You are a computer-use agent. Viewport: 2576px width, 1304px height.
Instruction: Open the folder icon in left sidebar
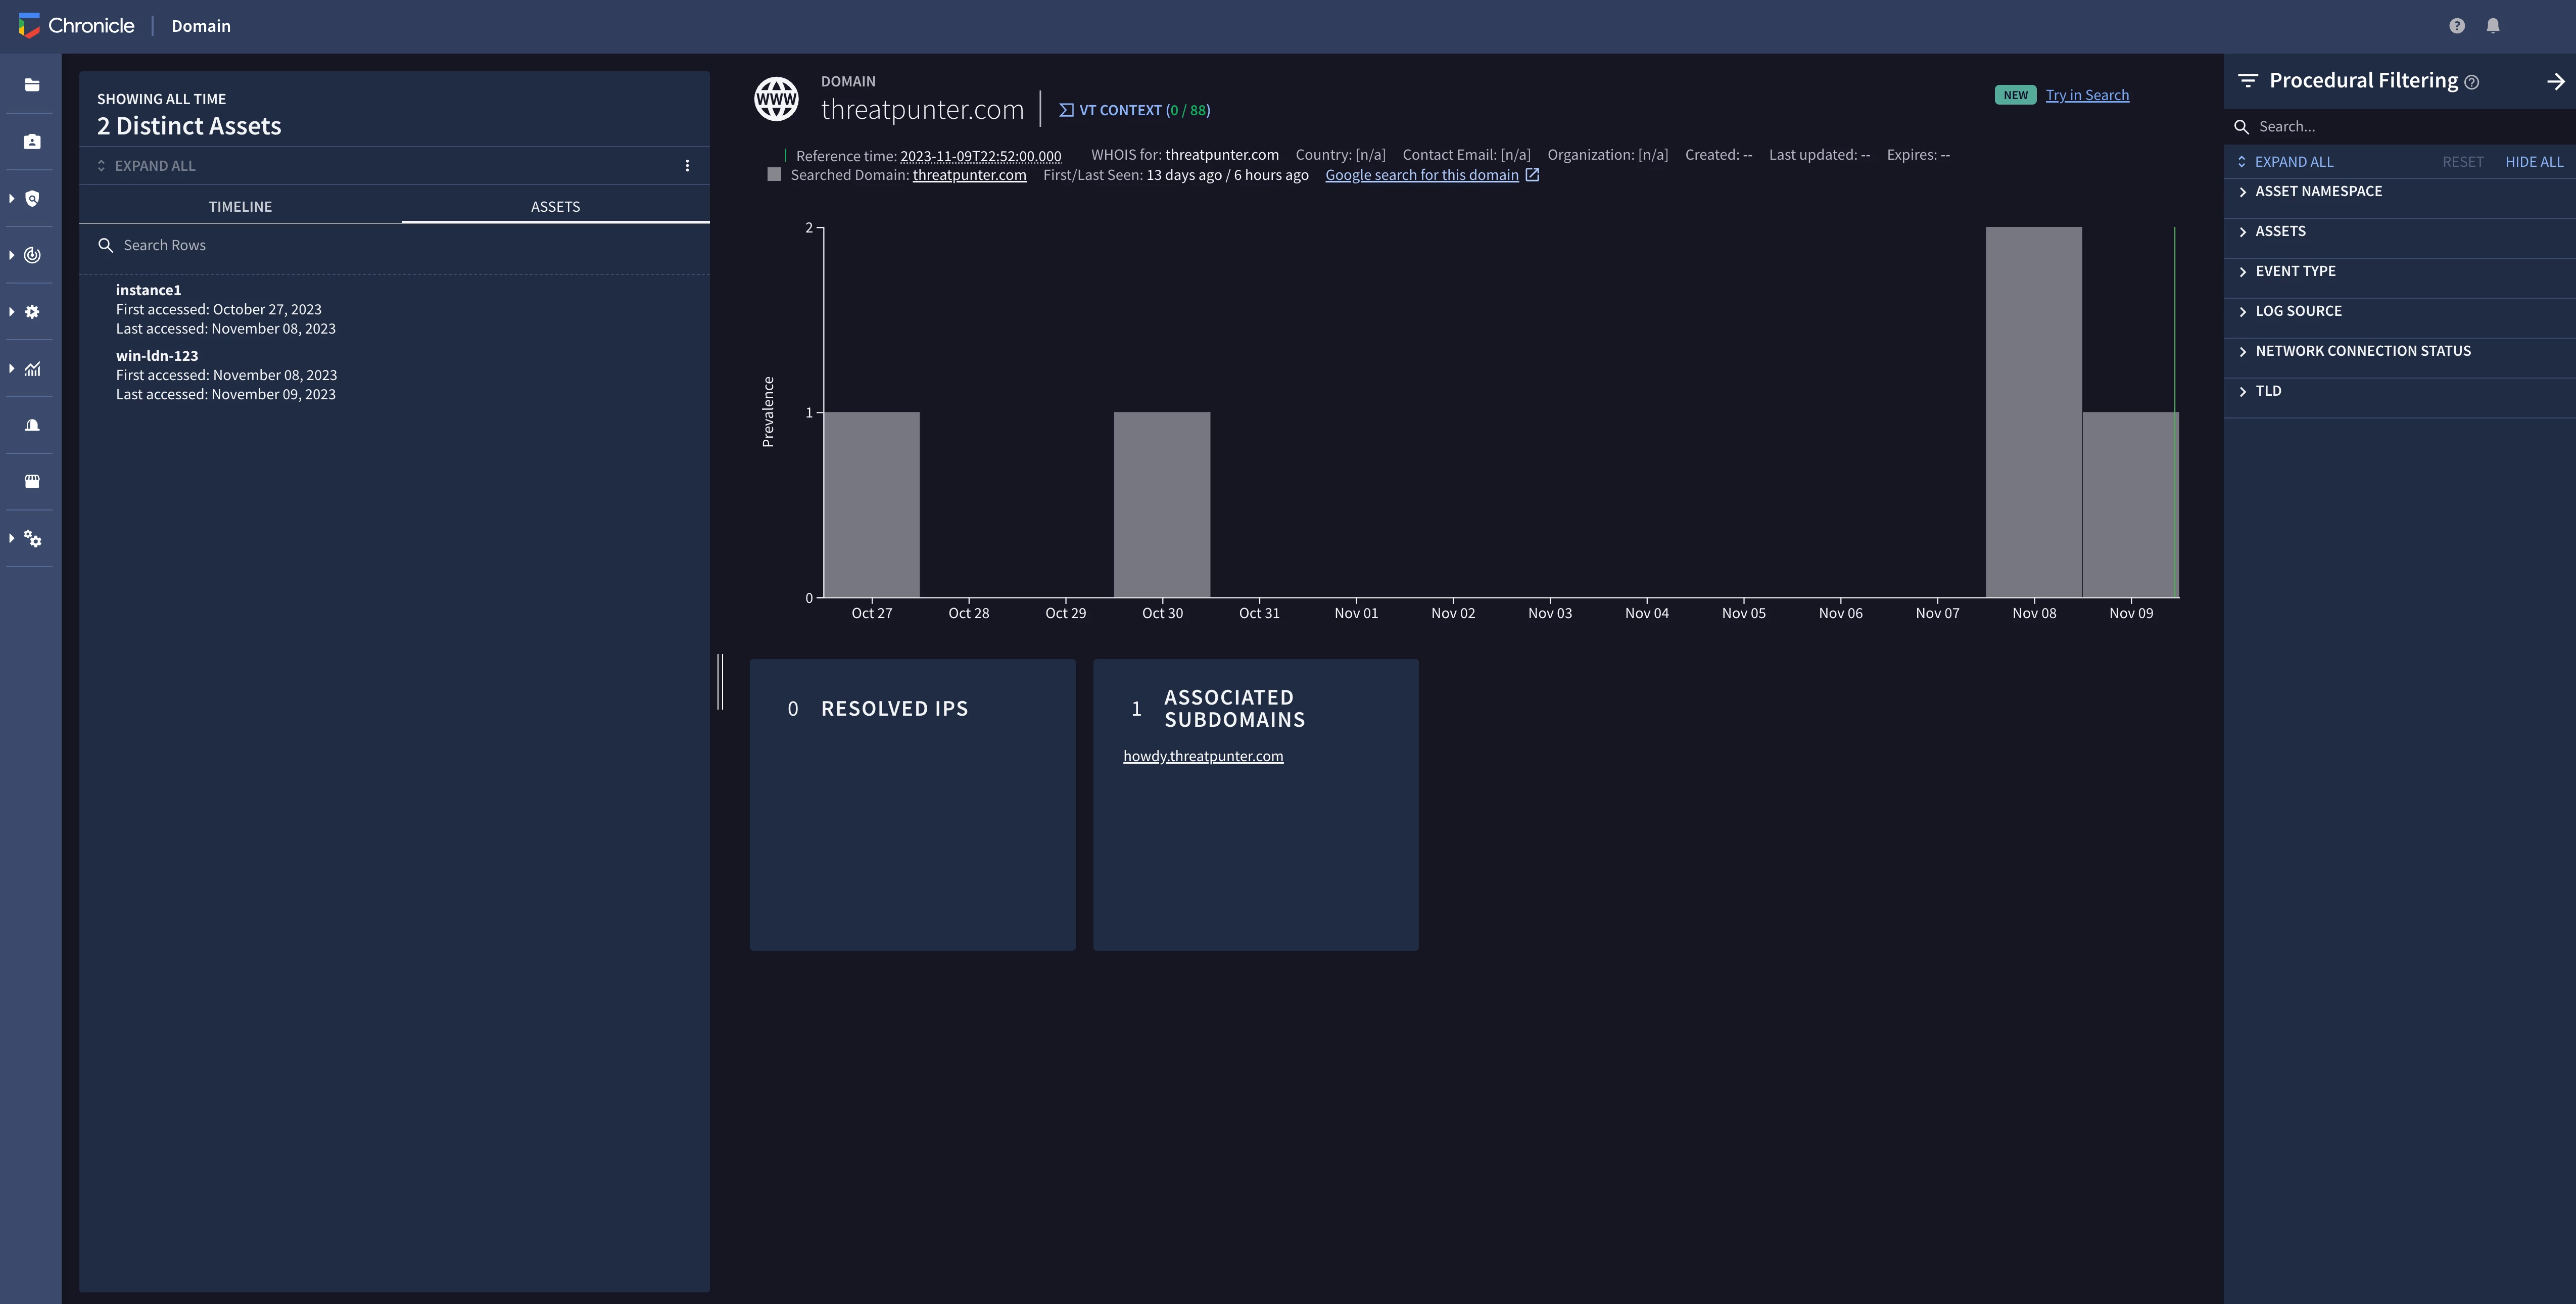click(32, 85)
